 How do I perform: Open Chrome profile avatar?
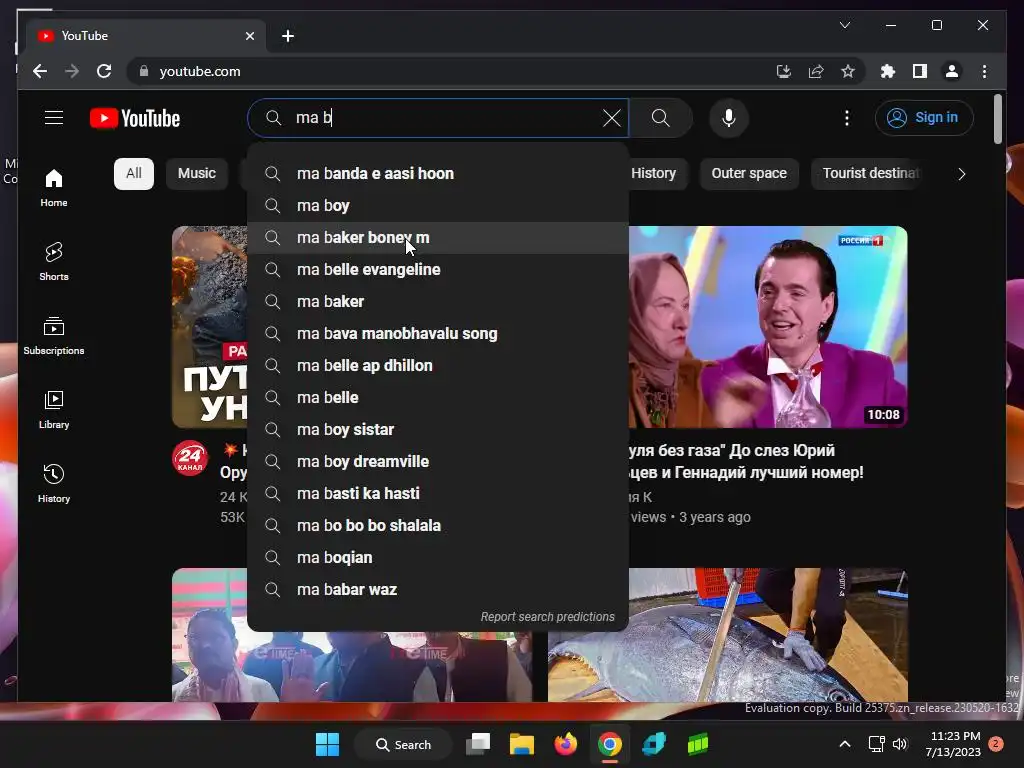pyautogui.click(x=952, y=71)
